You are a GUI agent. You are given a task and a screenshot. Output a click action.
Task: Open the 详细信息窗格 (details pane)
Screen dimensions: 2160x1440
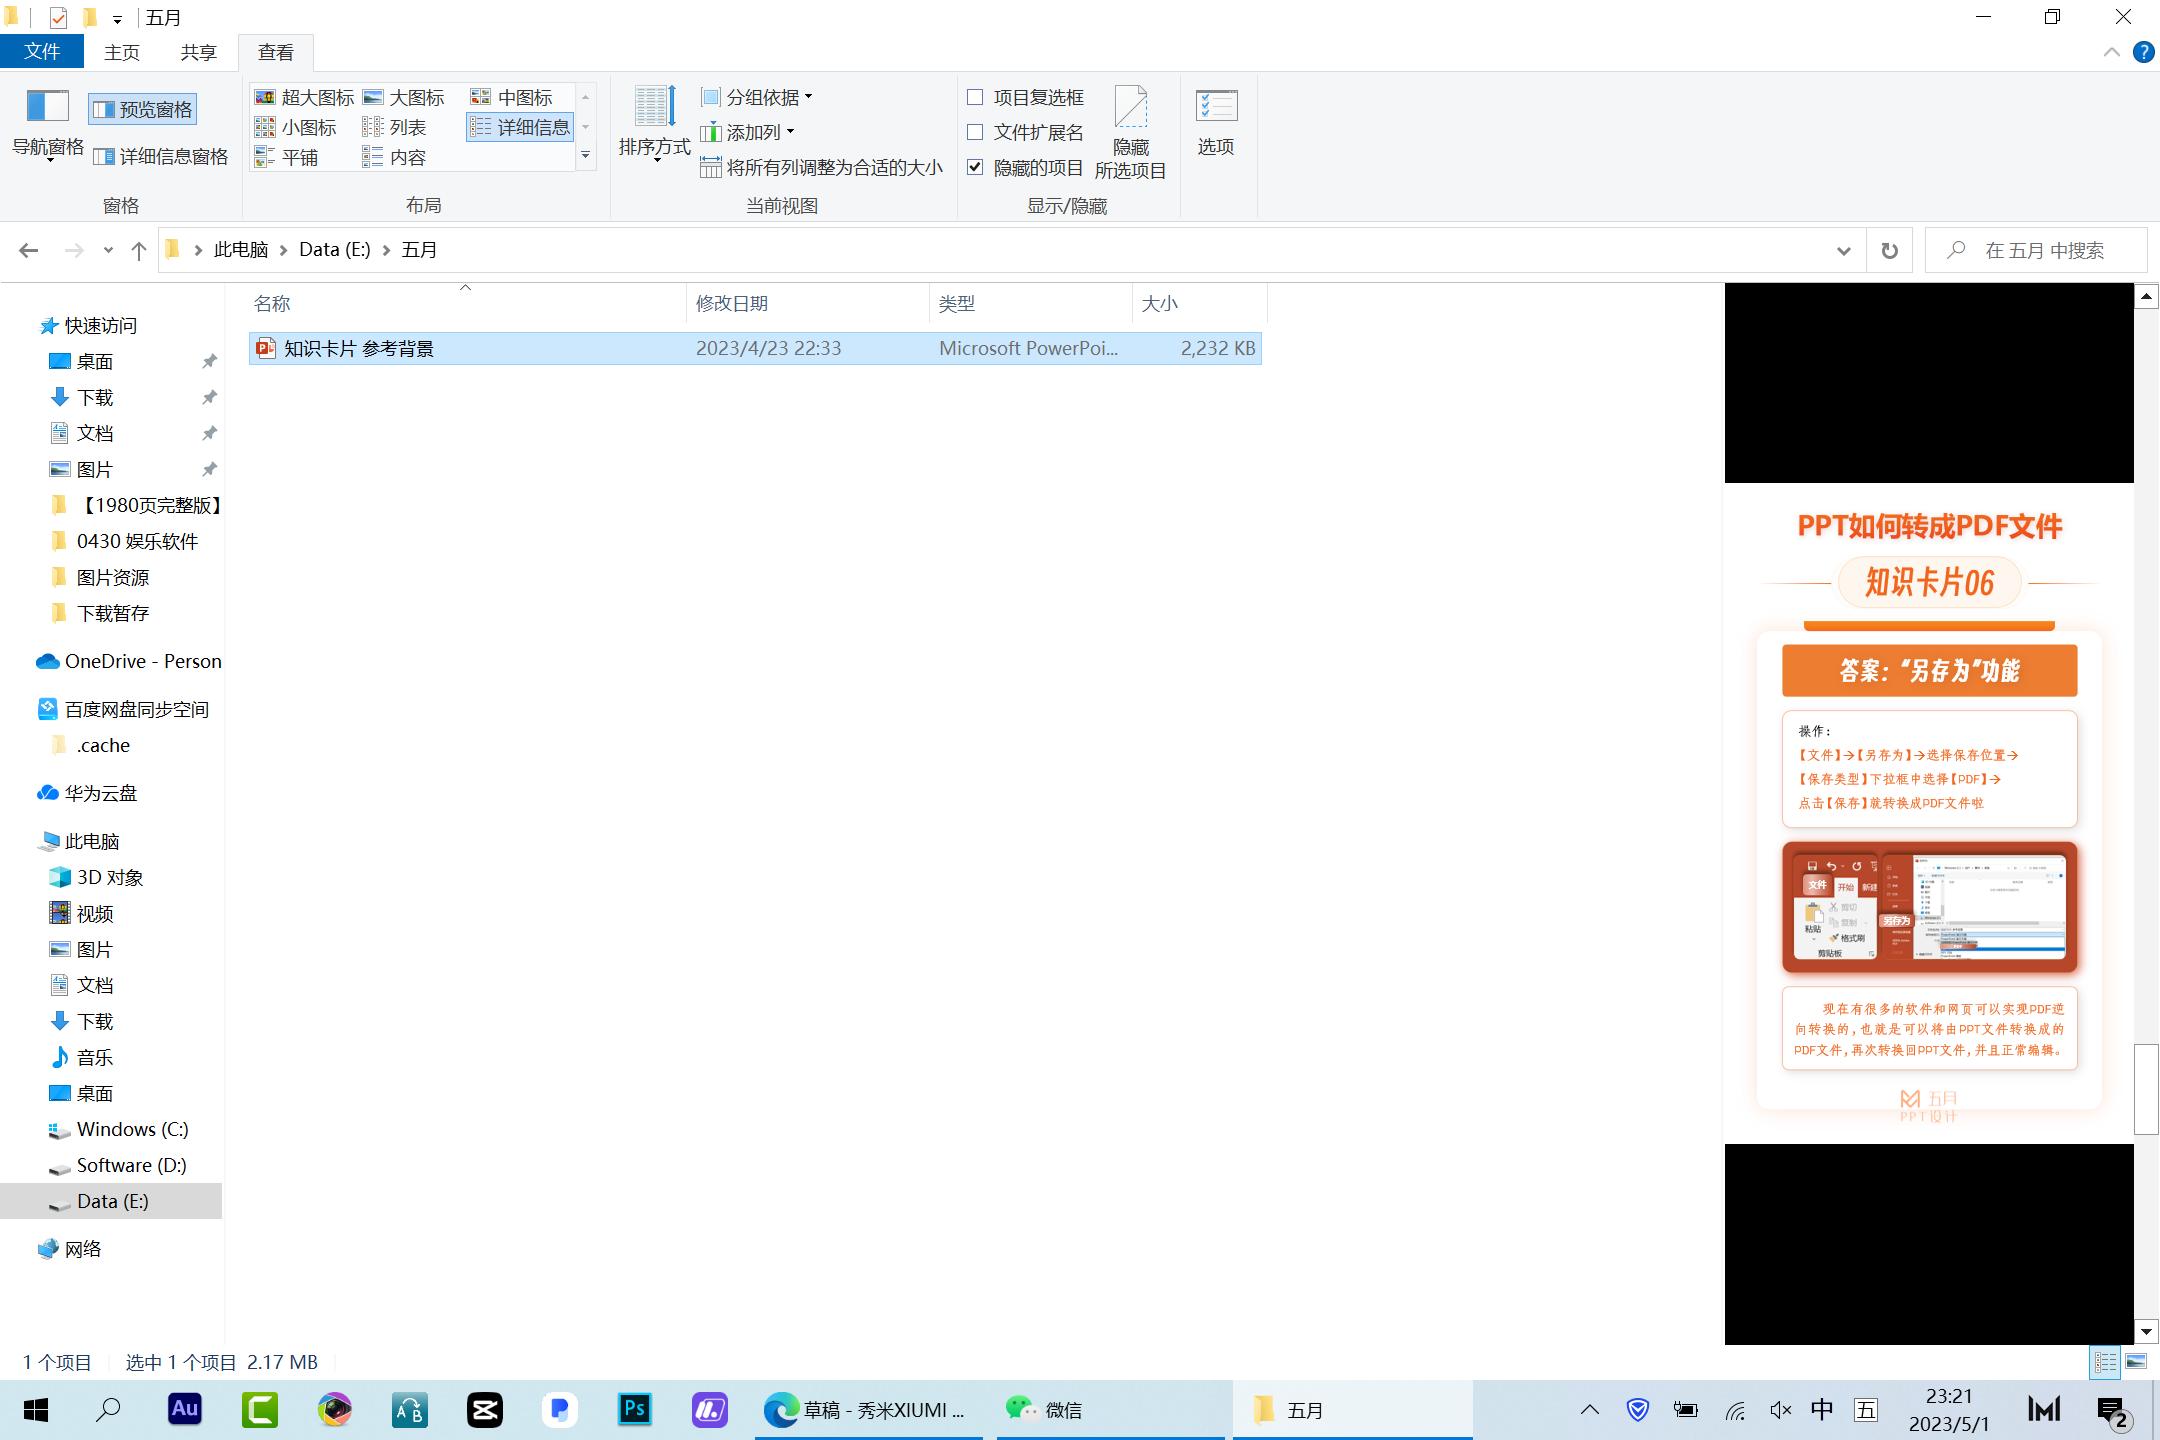[162, 156]
